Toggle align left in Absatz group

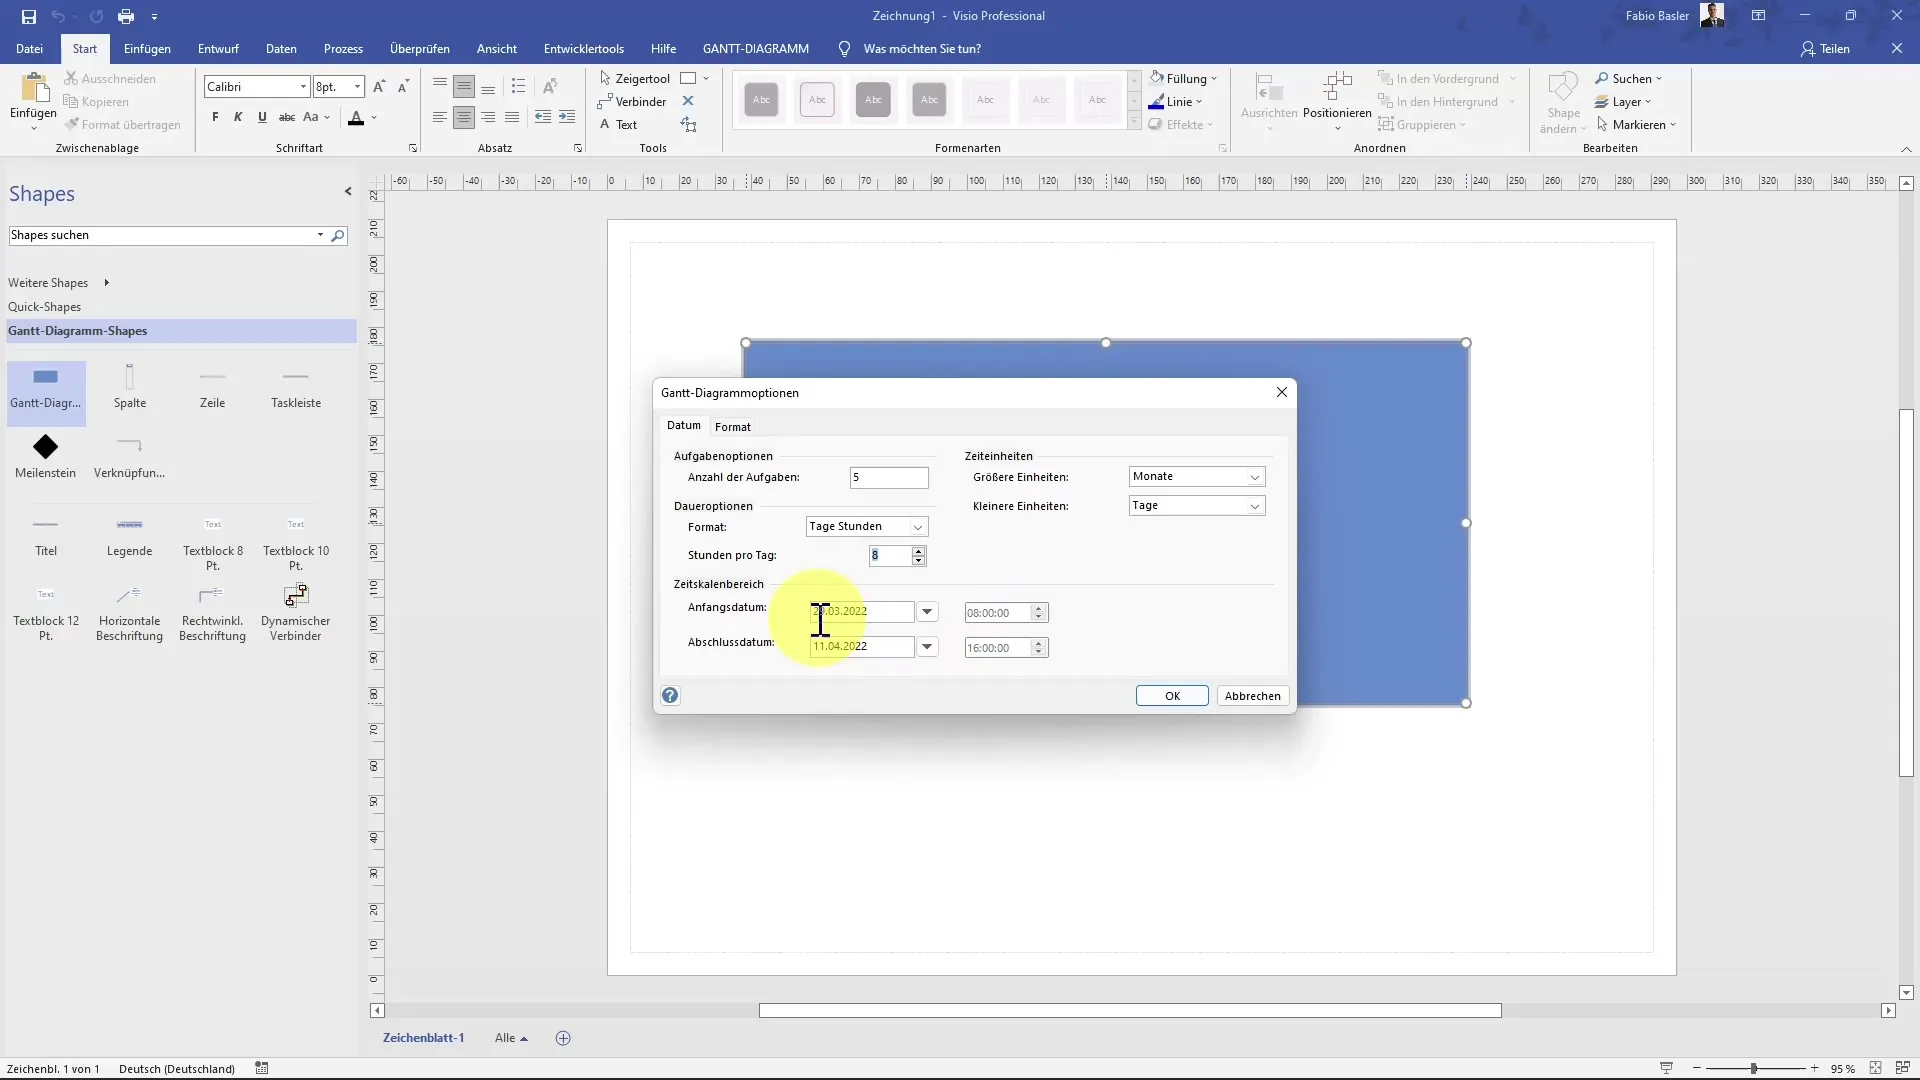pyautogui.click(x=440, y=117)
